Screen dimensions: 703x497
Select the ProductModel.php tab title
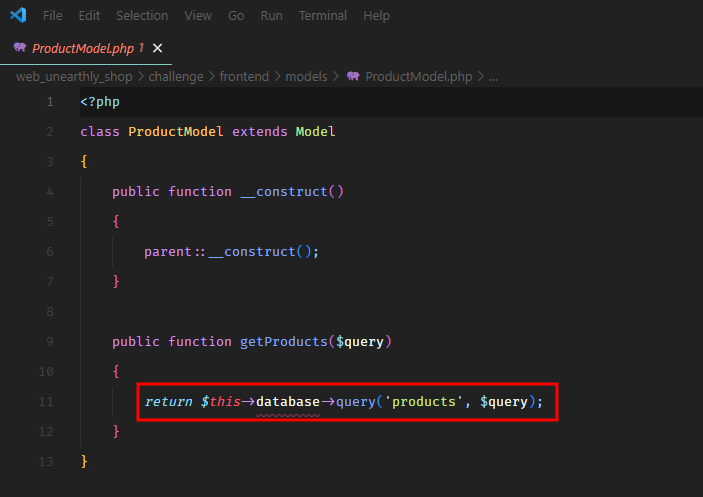[84, 48]
